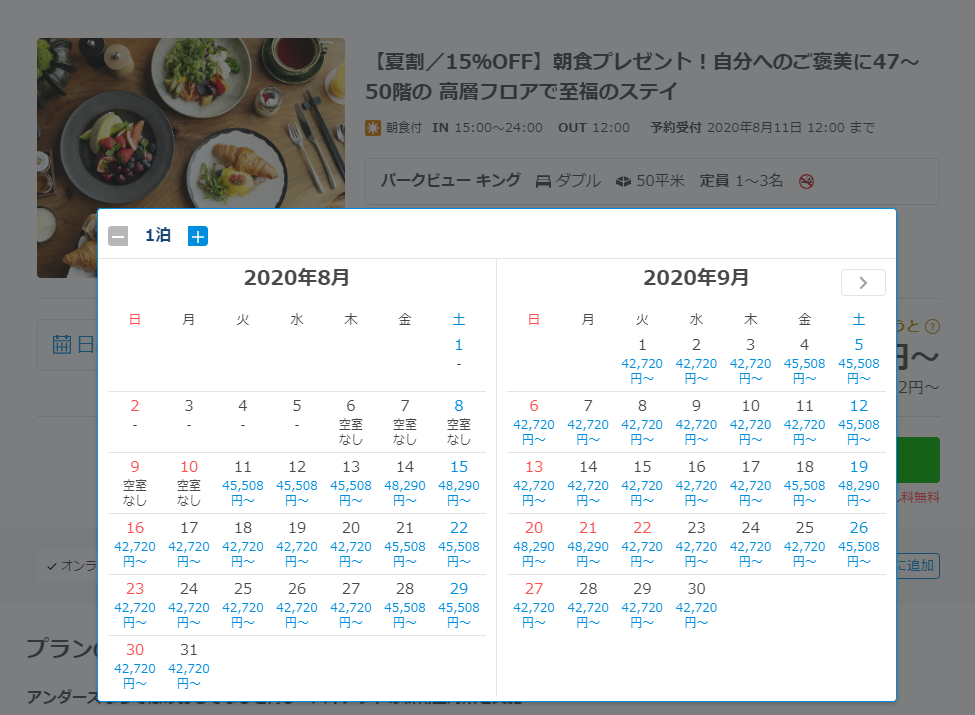Choose August 24 date cell
This screenshot has height=715, width=975.
pos(189,605)
